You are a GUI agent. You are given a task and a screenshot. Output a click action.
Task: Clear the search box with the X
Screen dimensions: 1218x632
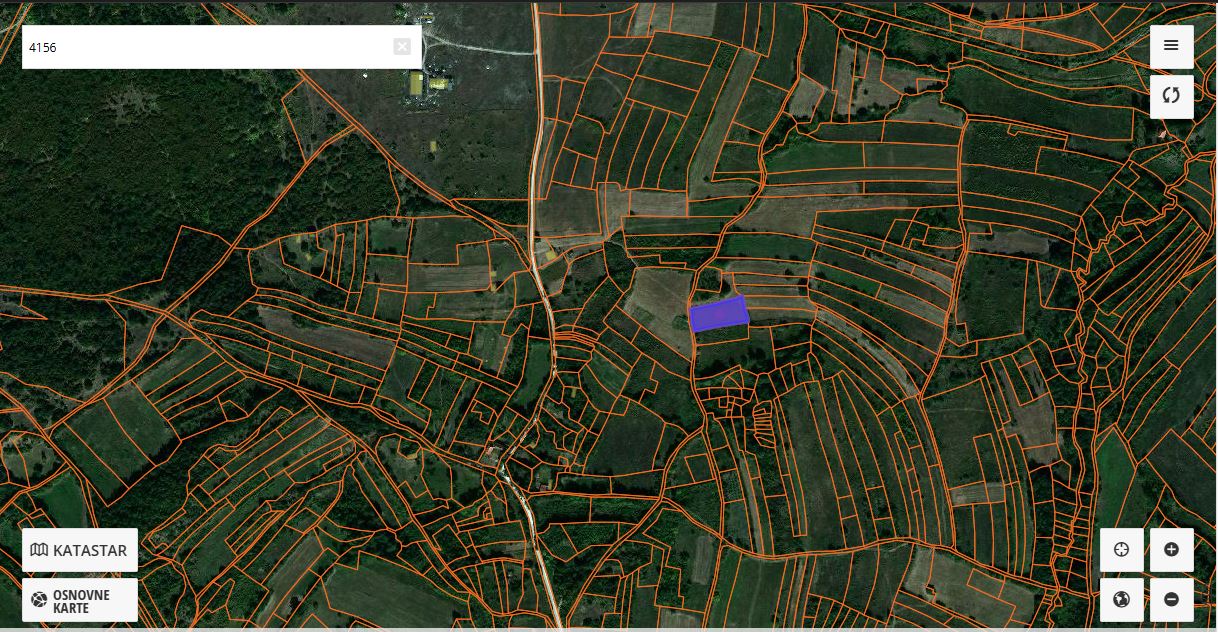point(401,47)
